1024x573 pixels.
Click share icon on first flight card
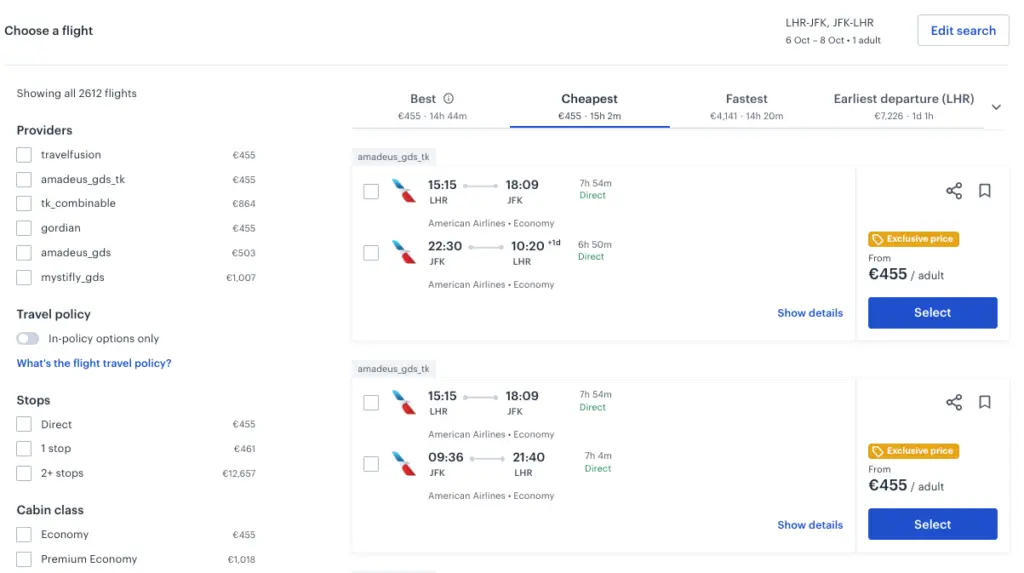pos(954,191)
